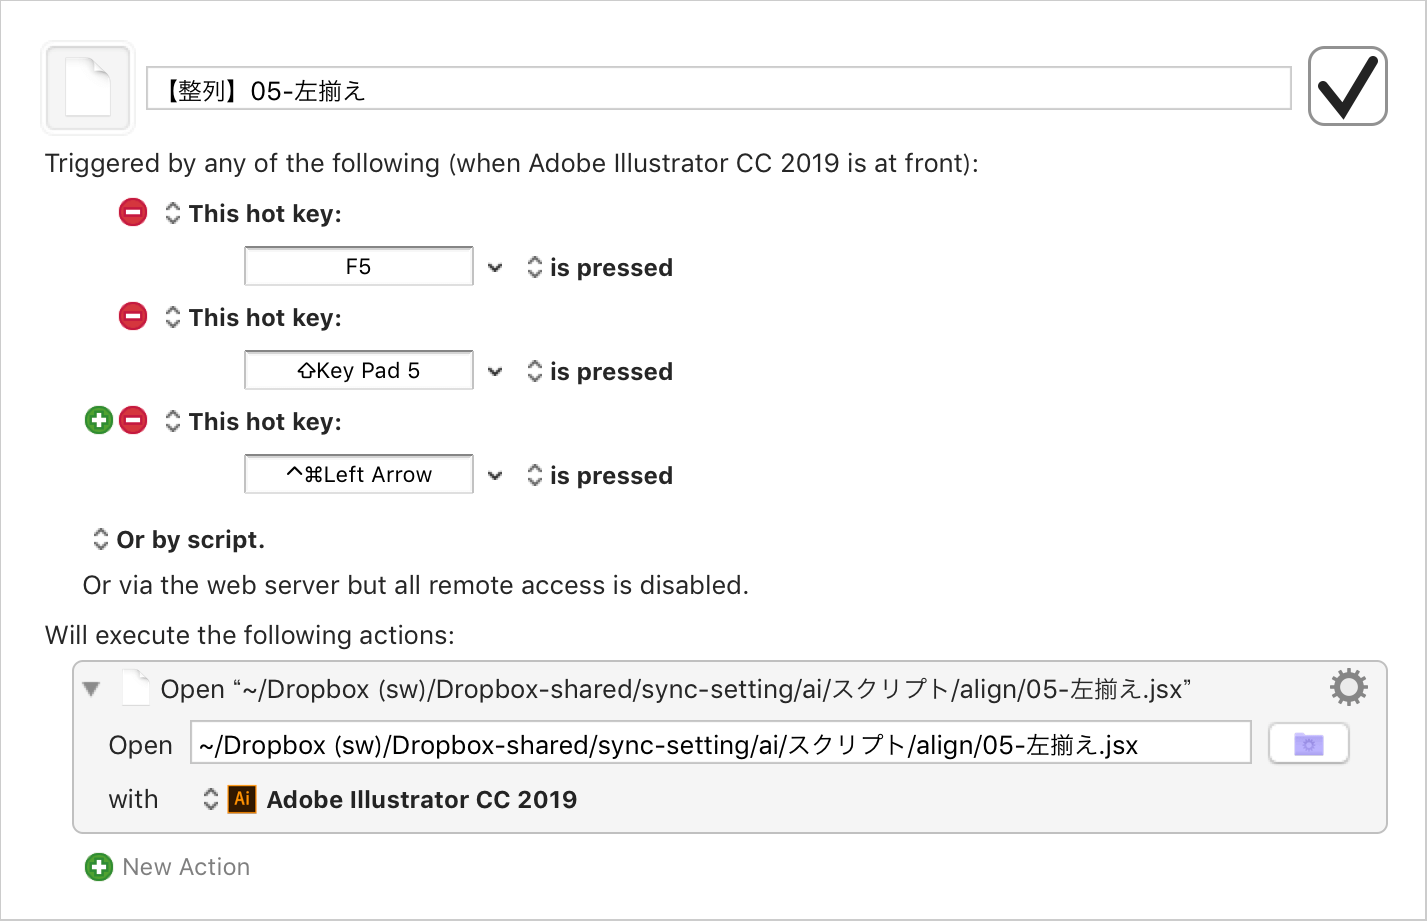Click the Adobe Illustrator app icon
Screen dimensions: 1427x921
point(242,799)
